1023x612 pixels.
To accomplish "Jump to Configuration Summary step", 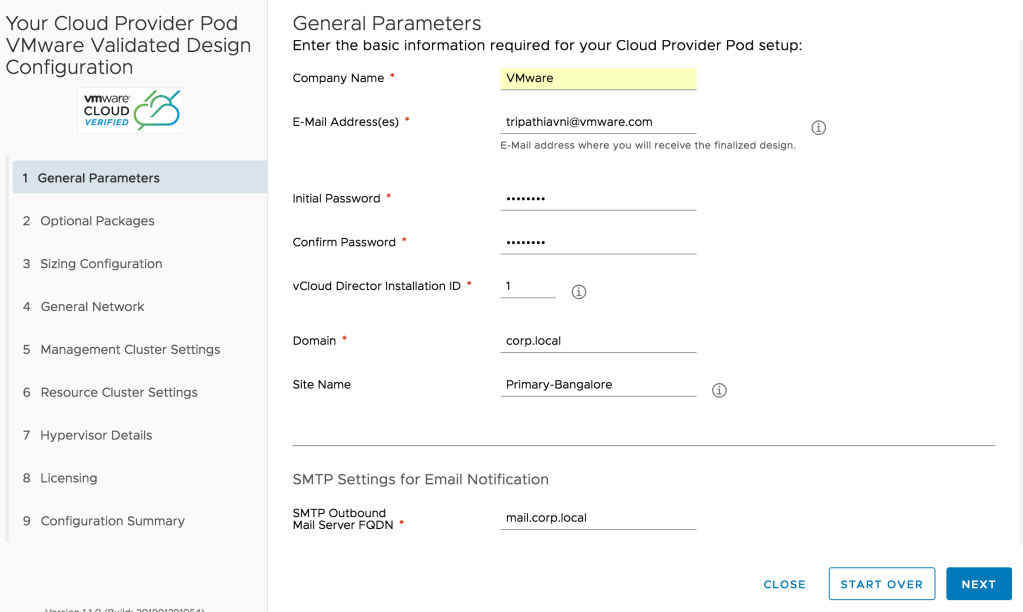I will (112, 522).
